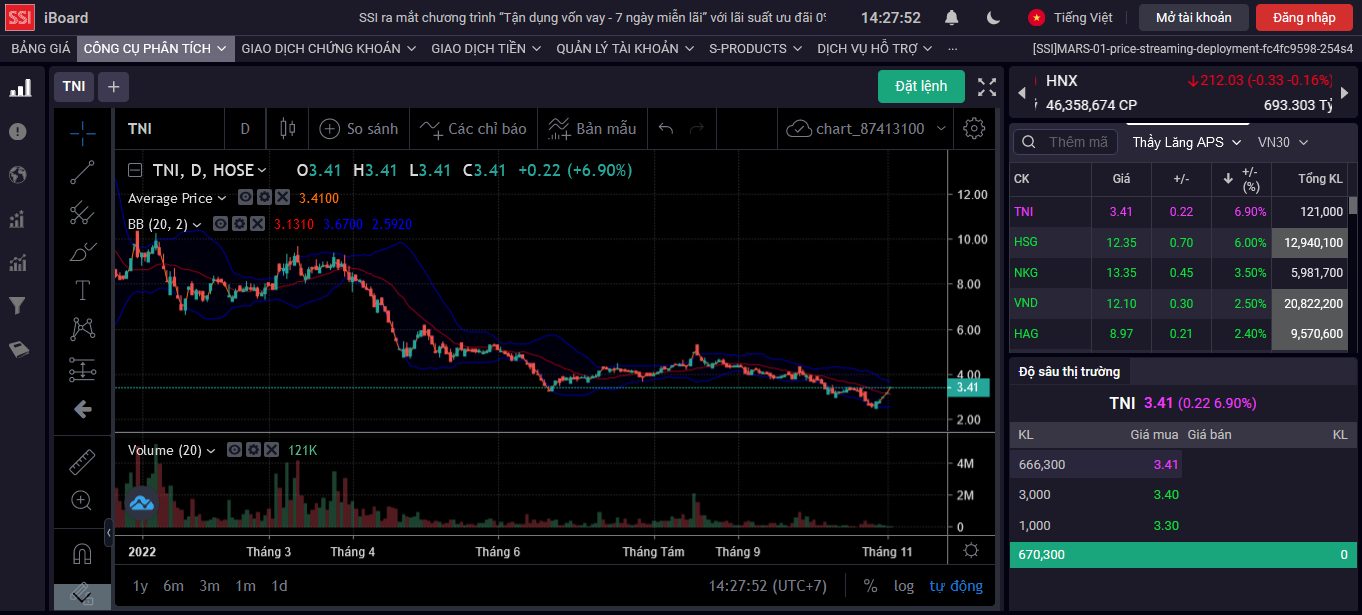Remove the Volume (20) indicator
Image resolution: width=1362 pixels, height=615 pixels.
[272, 450]
